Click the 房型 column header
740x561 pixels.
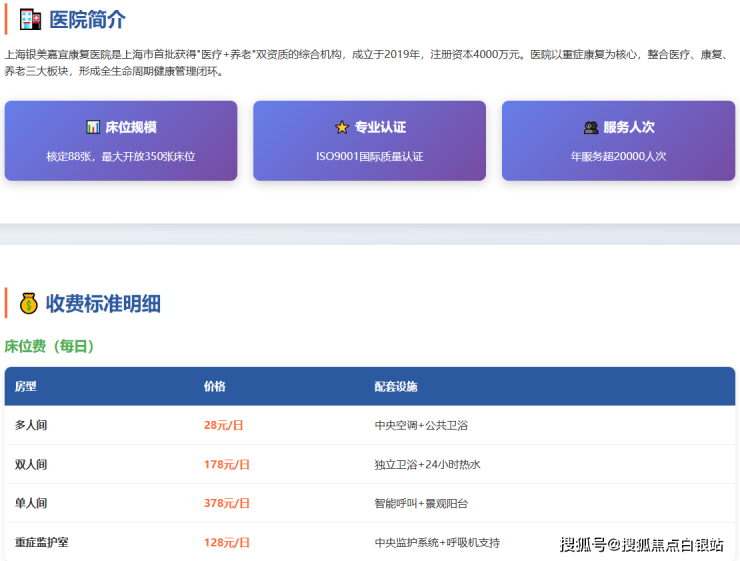(25, 386)
